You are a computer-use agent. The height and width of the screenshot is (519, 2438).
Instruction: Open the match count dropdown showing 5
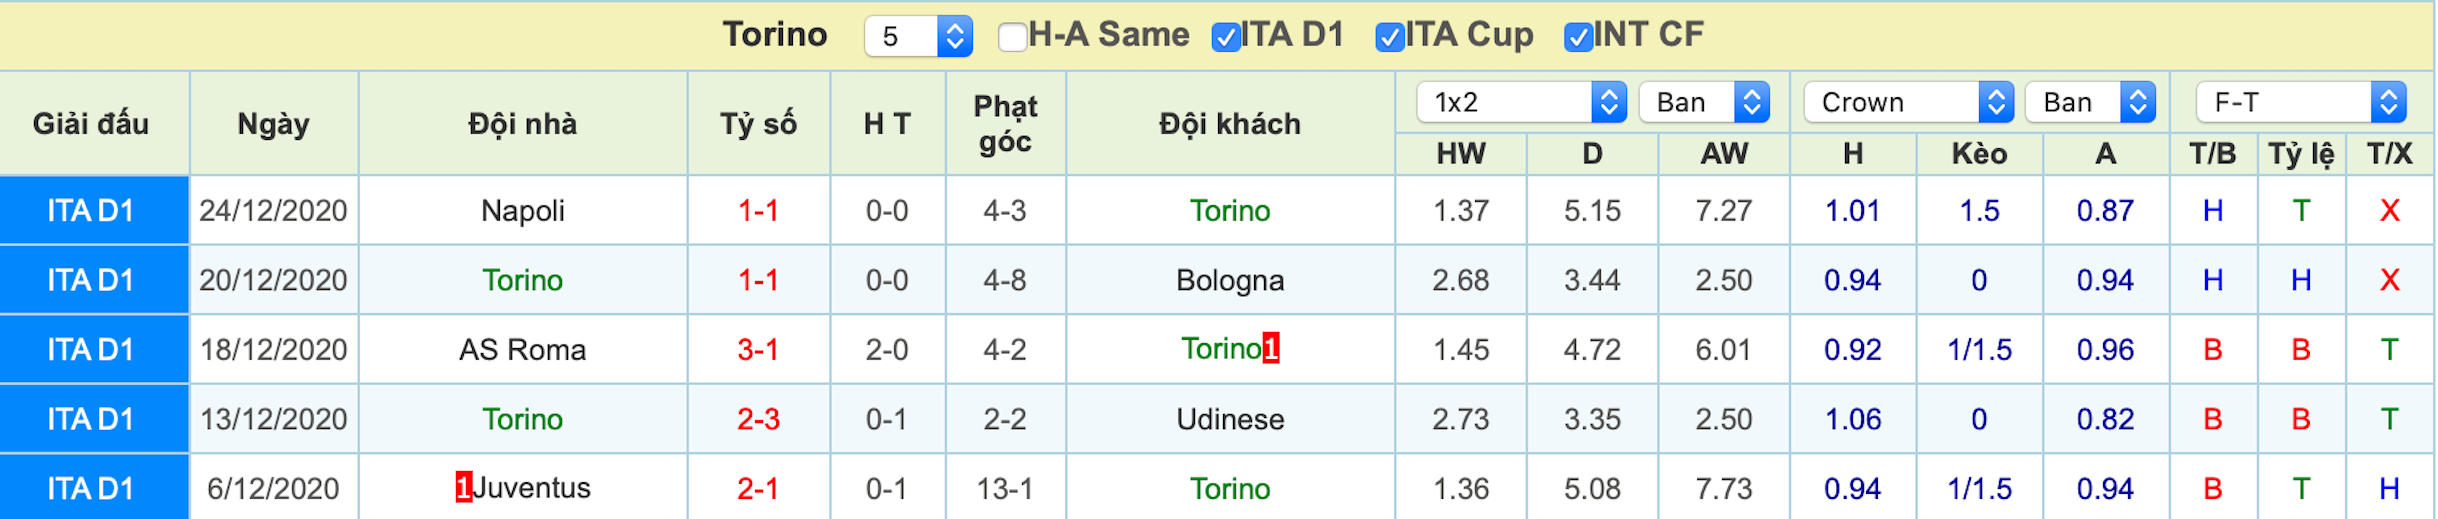pos(918,37)
